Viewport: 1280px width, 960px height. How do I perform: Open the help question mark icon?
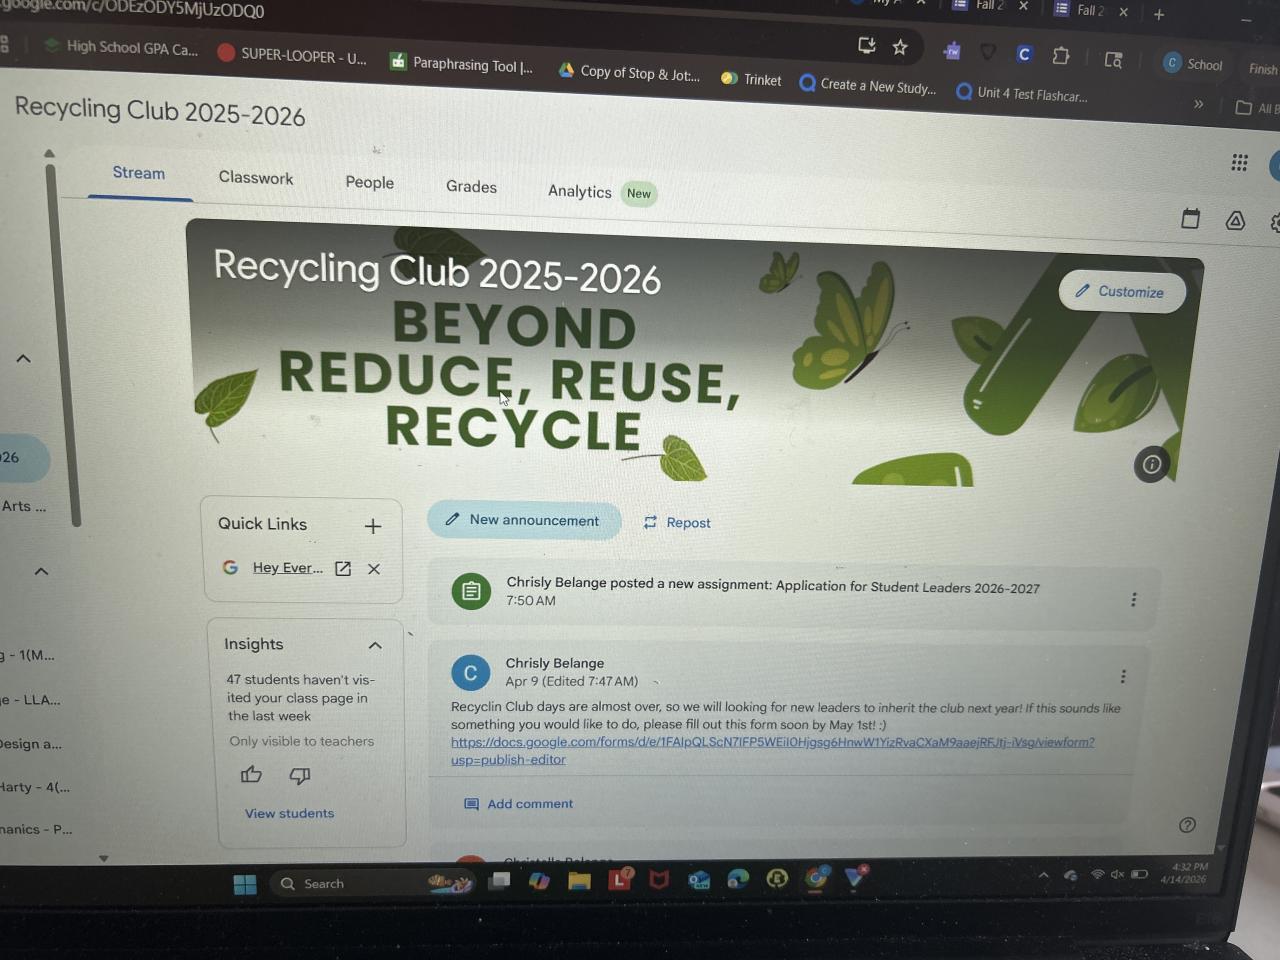pyautogui.click(x=1187, y=825)
